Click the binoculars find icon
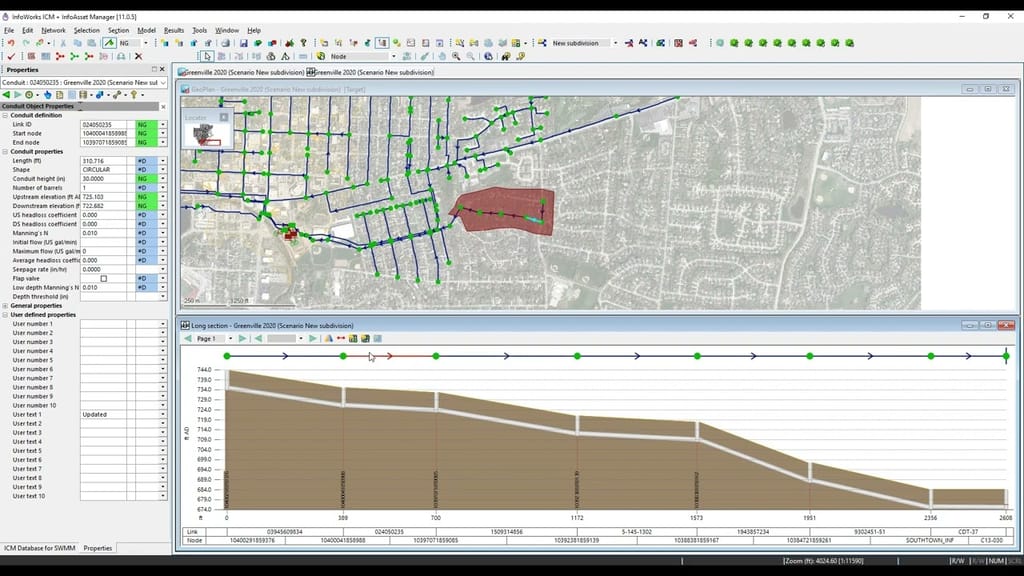Image resolution: width=1024 pixels, height=576 pixels. [505, 57]
